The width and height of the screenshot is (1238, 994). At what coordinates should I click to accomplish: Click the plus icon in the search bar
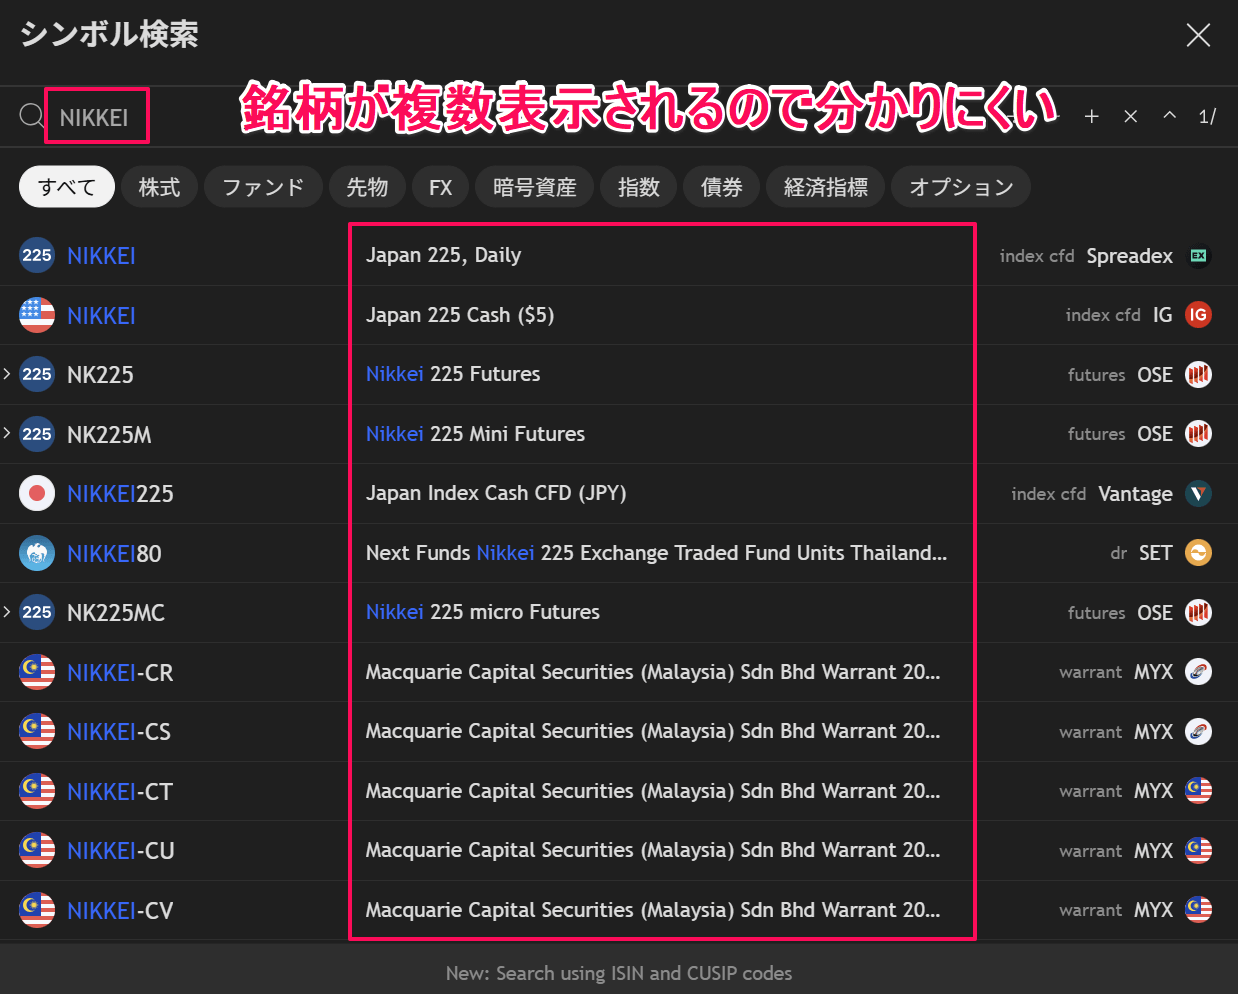click(1092, 117)
